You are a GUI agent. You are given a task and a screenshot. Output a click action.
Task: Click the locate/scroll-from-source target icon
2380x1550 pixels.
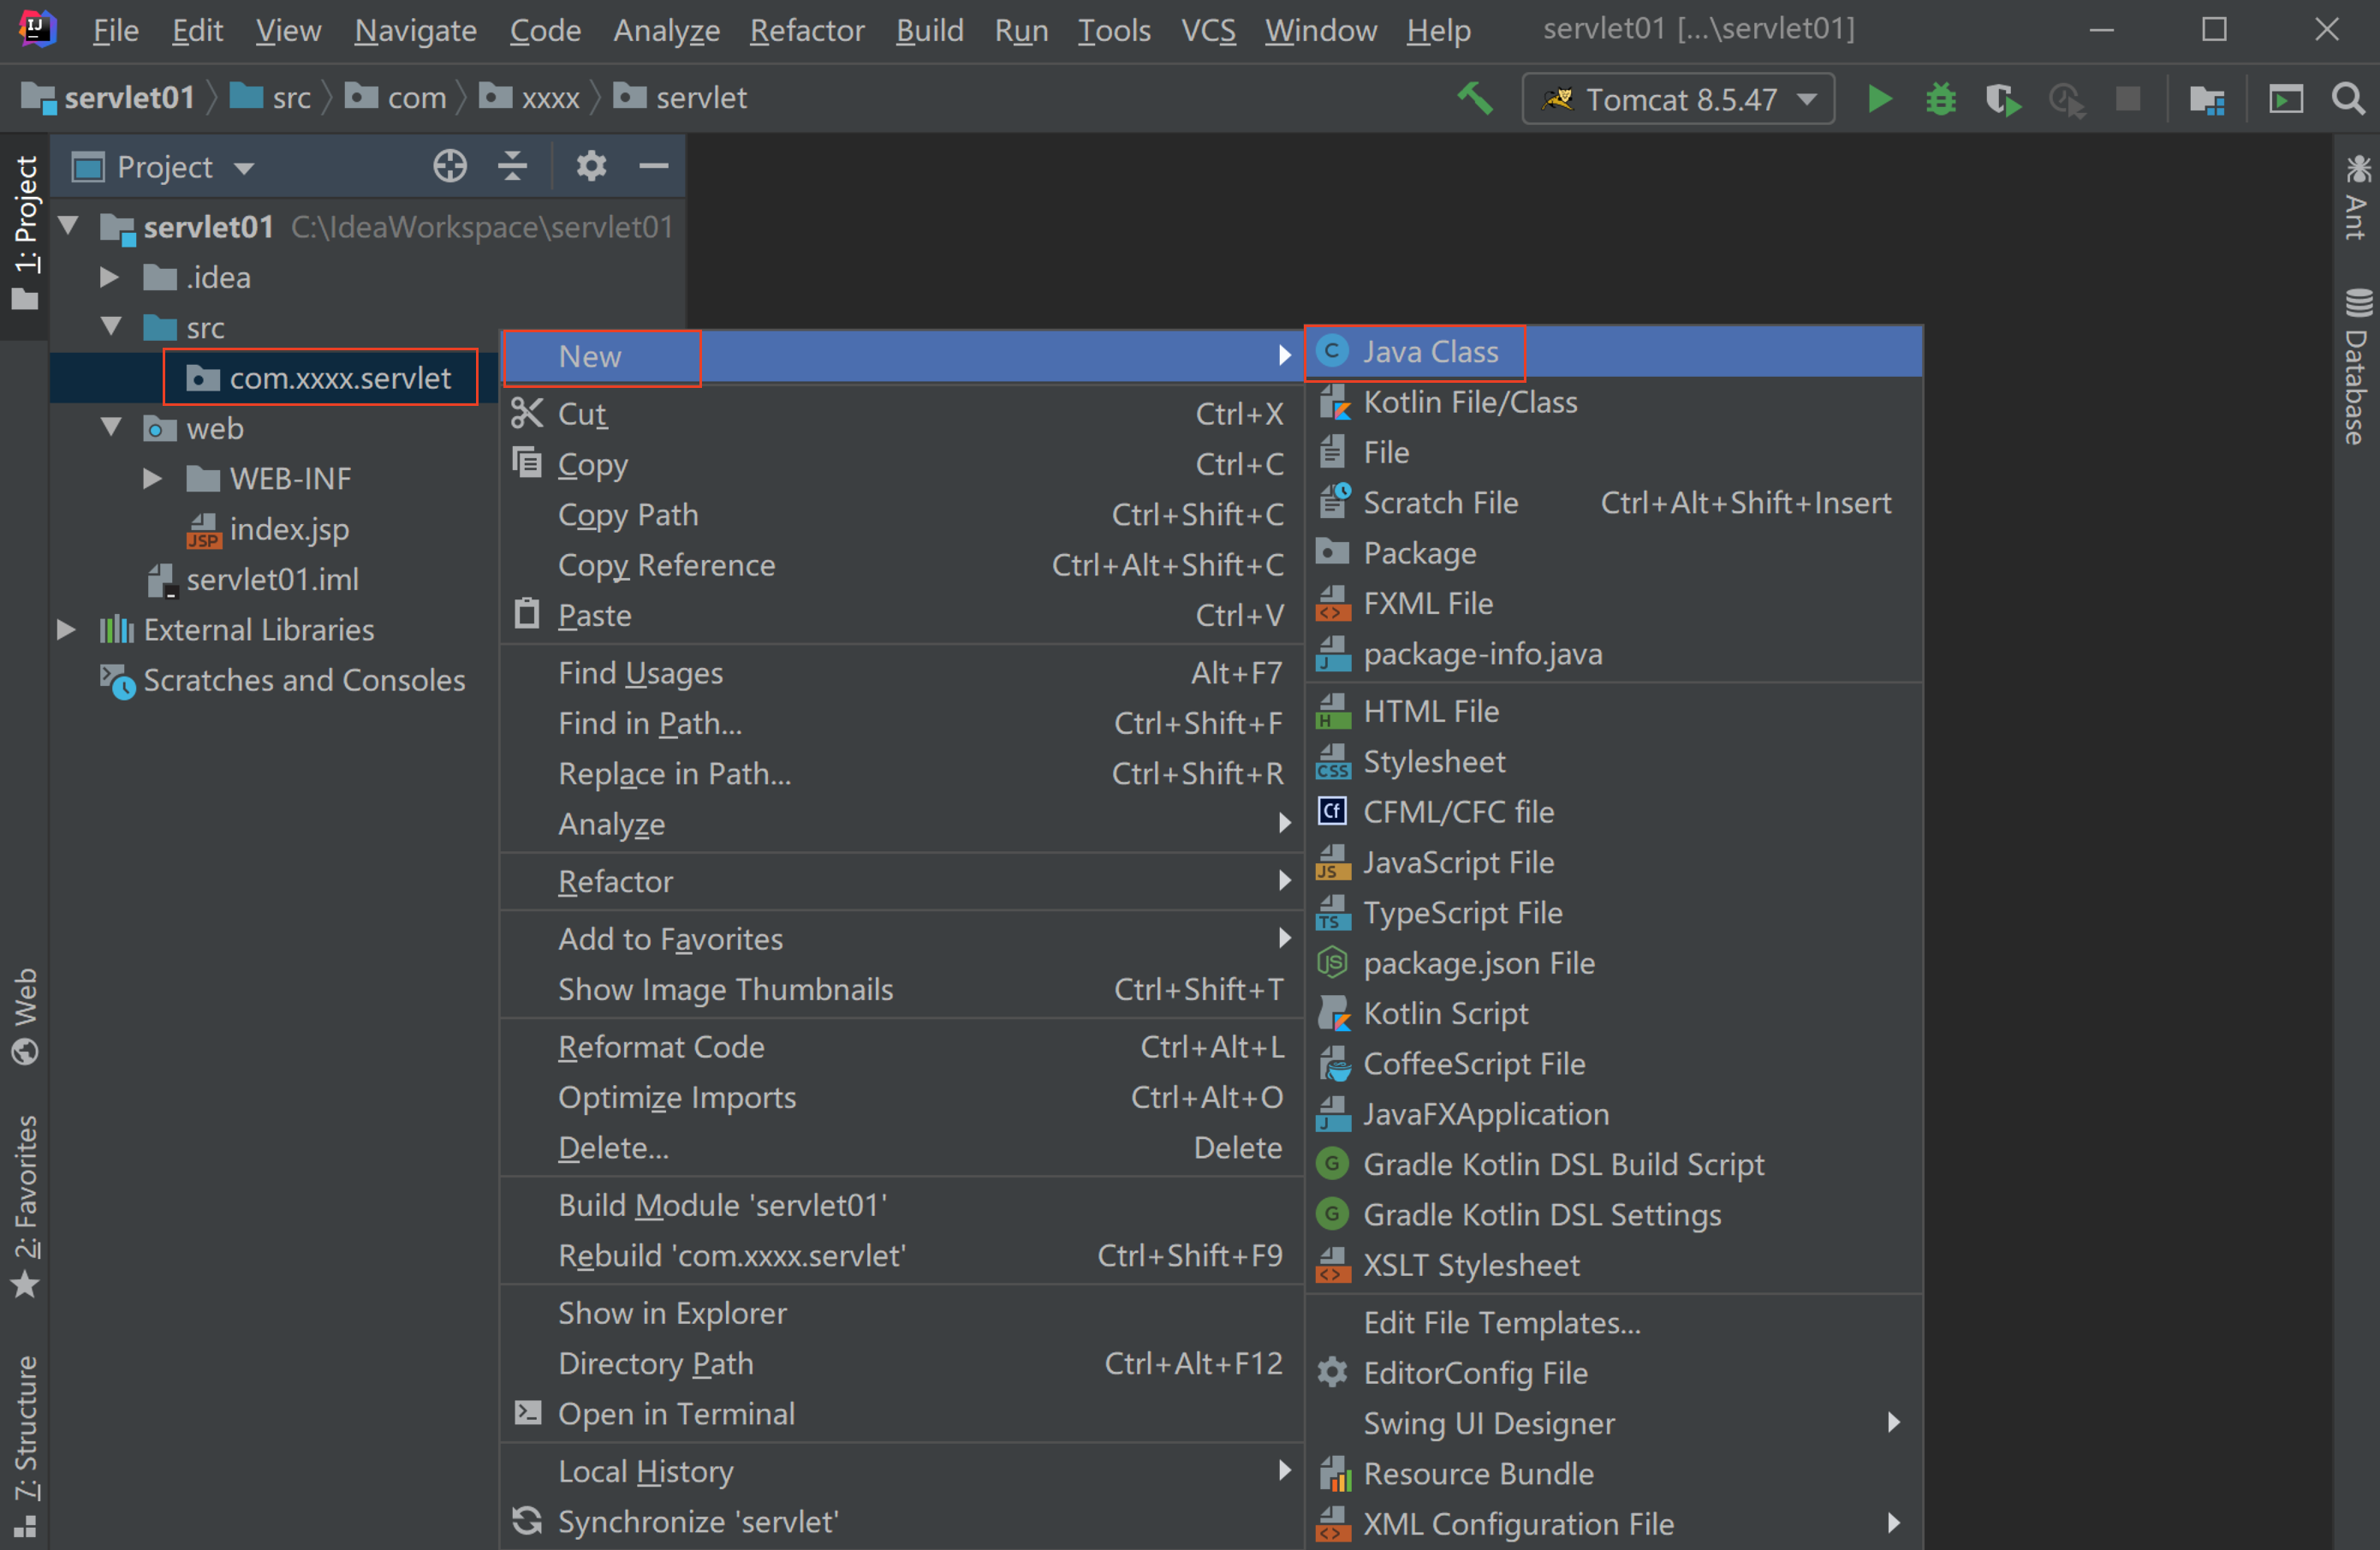pyautogui.click(x=450, y=166)
